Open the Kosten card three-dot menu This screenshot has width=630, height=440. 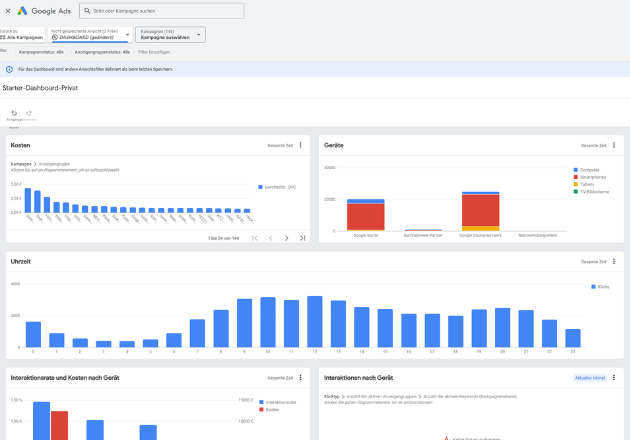(x=300, y=145)
